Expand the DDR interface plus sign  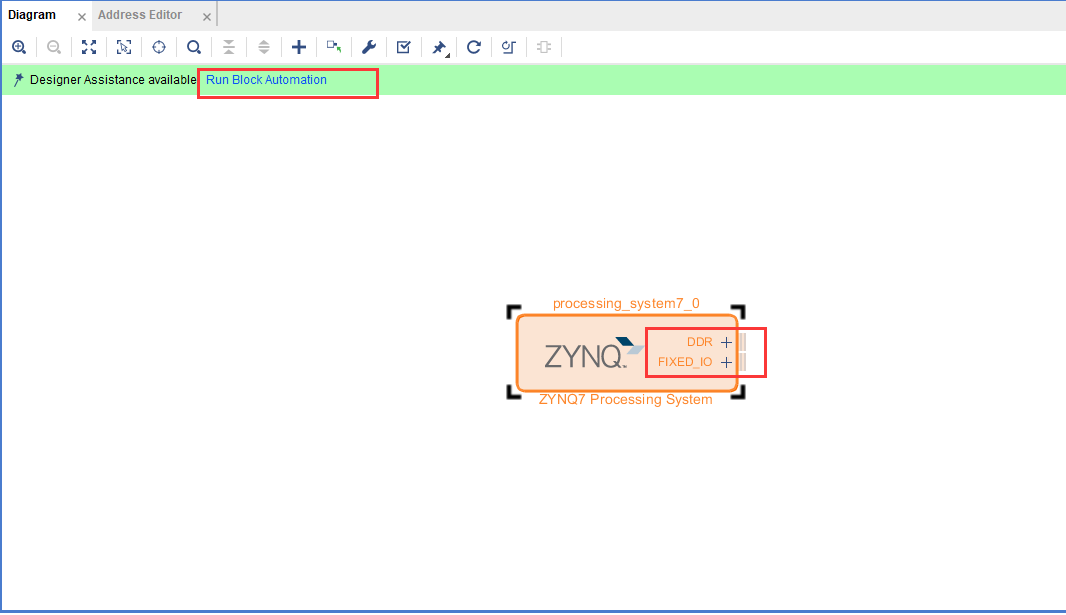726,342
